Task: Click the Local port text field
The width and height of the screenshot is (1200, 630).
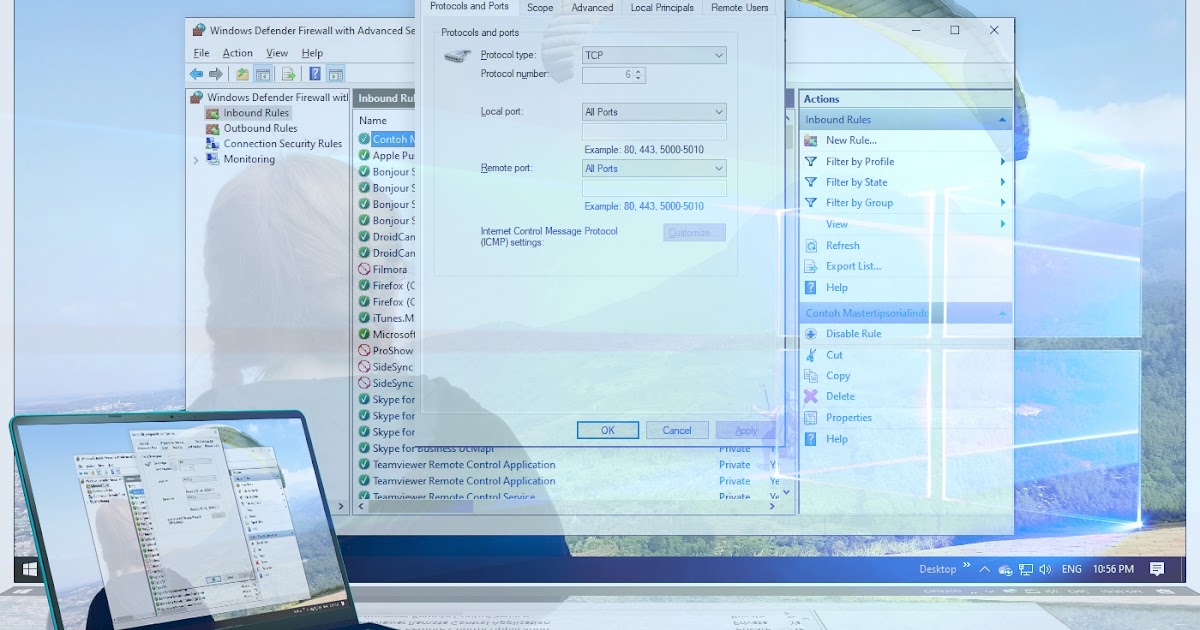Action: tap(654, 132)
